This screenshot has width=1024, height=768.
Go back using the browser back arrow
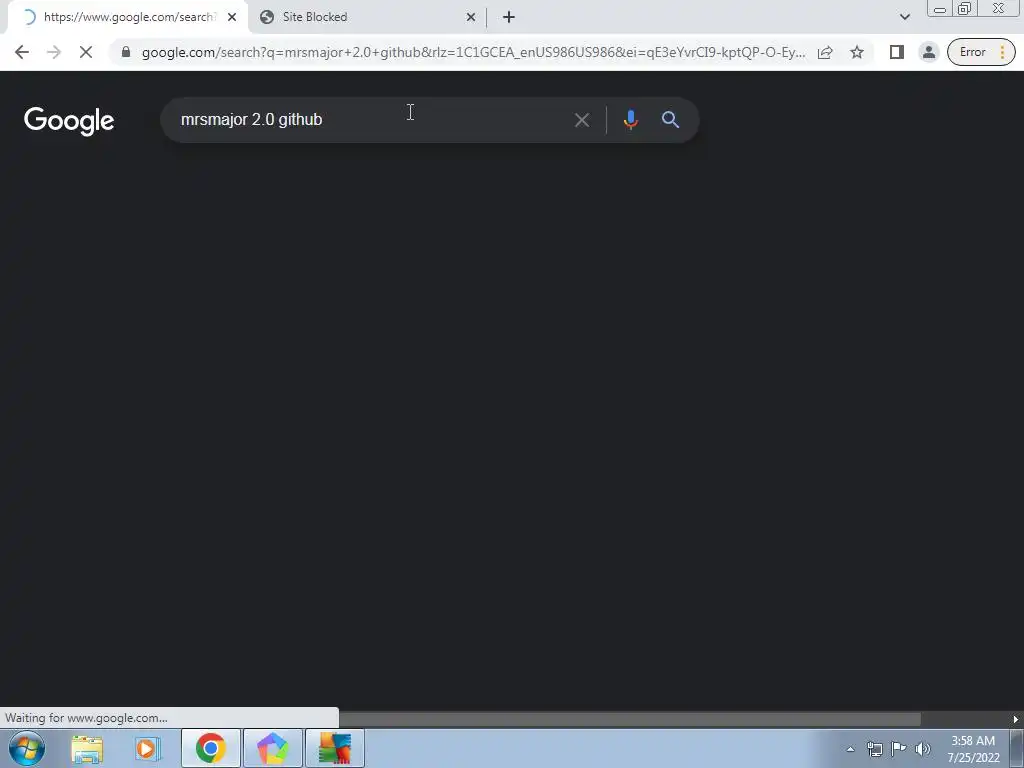22,52
